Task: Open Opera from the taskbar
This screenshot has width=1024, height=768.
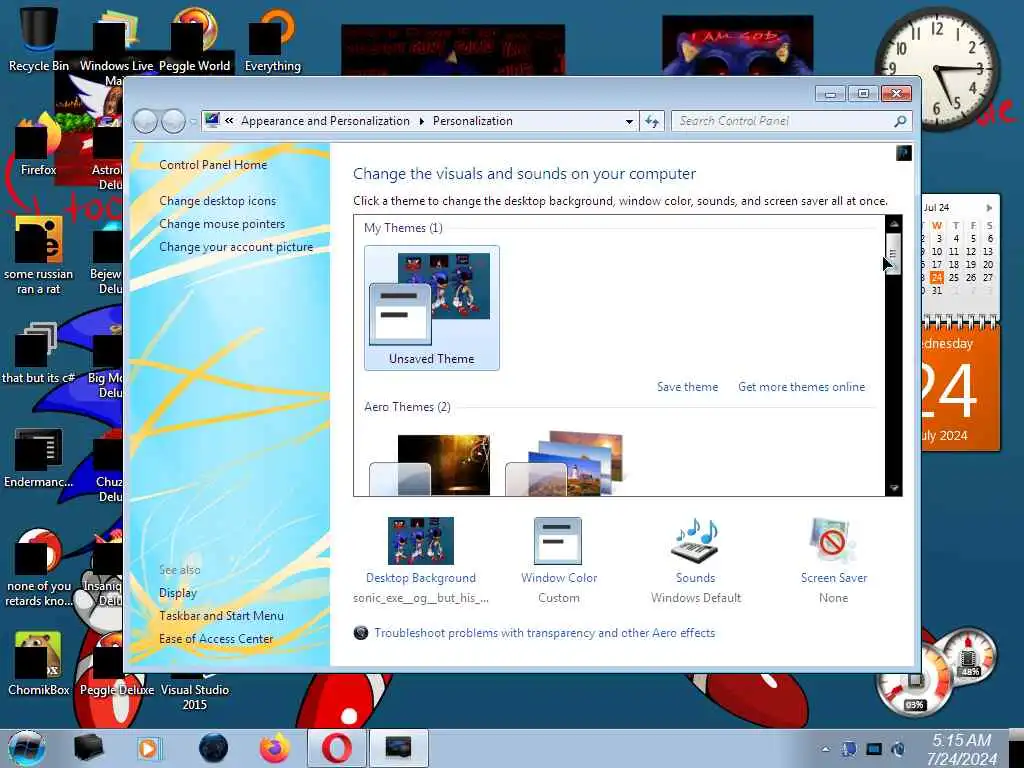Action: pos(336,748)
